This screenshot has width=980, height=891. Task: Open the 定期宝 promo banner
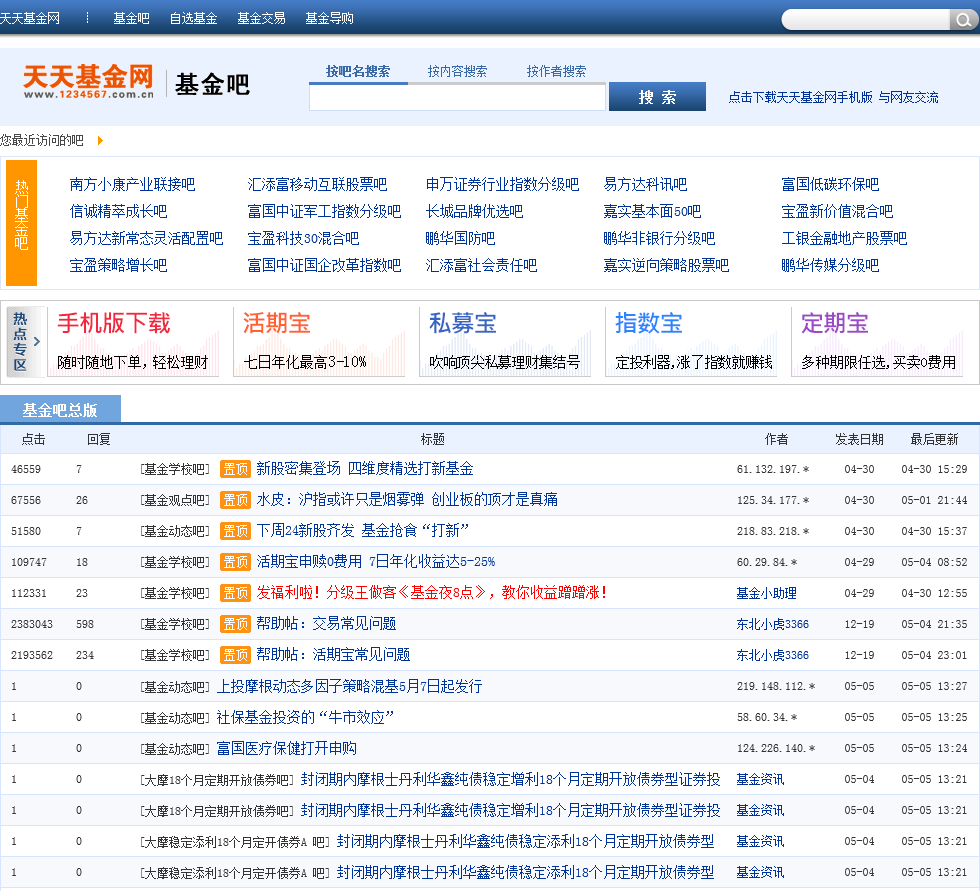877,341
